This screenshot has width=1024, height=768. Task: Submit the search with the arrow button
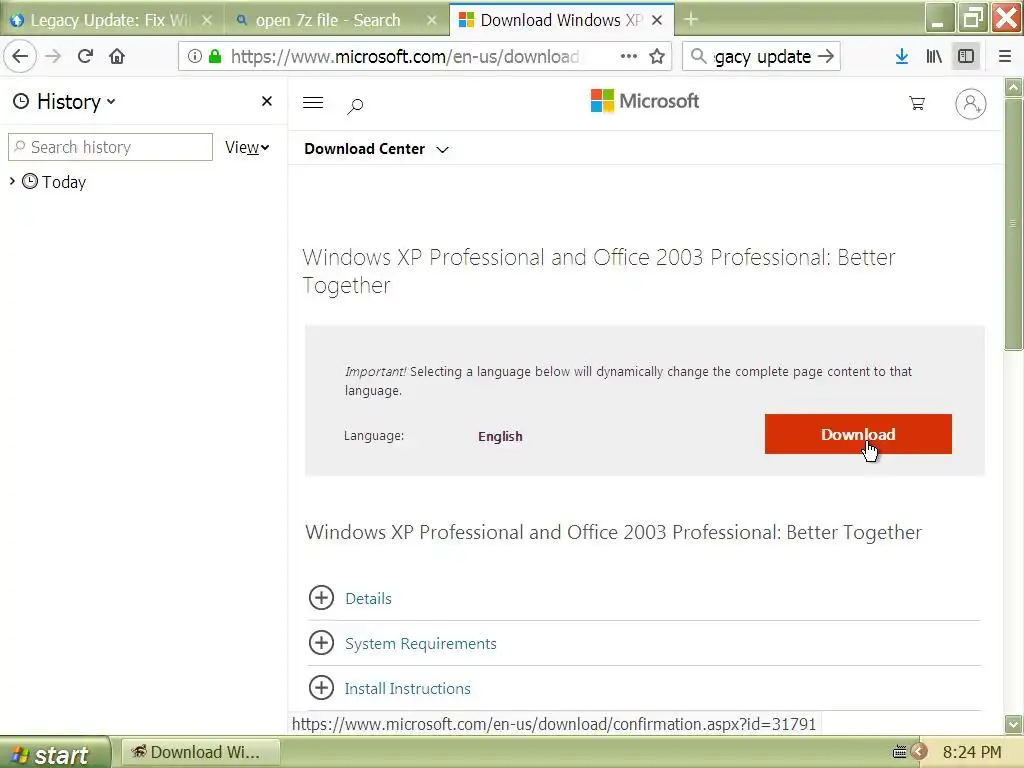tap(826, 56)
